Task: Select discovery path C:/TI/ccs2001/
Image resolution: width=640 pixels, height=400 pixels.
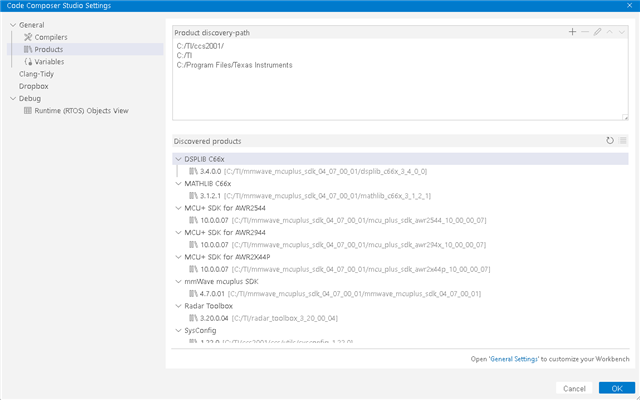Action: pos(200,46)
